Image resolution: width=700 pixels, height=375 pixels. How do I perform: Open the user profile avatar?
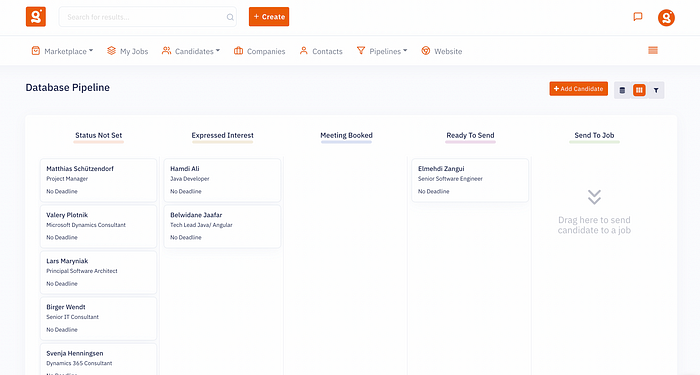[x=666, y=17]
